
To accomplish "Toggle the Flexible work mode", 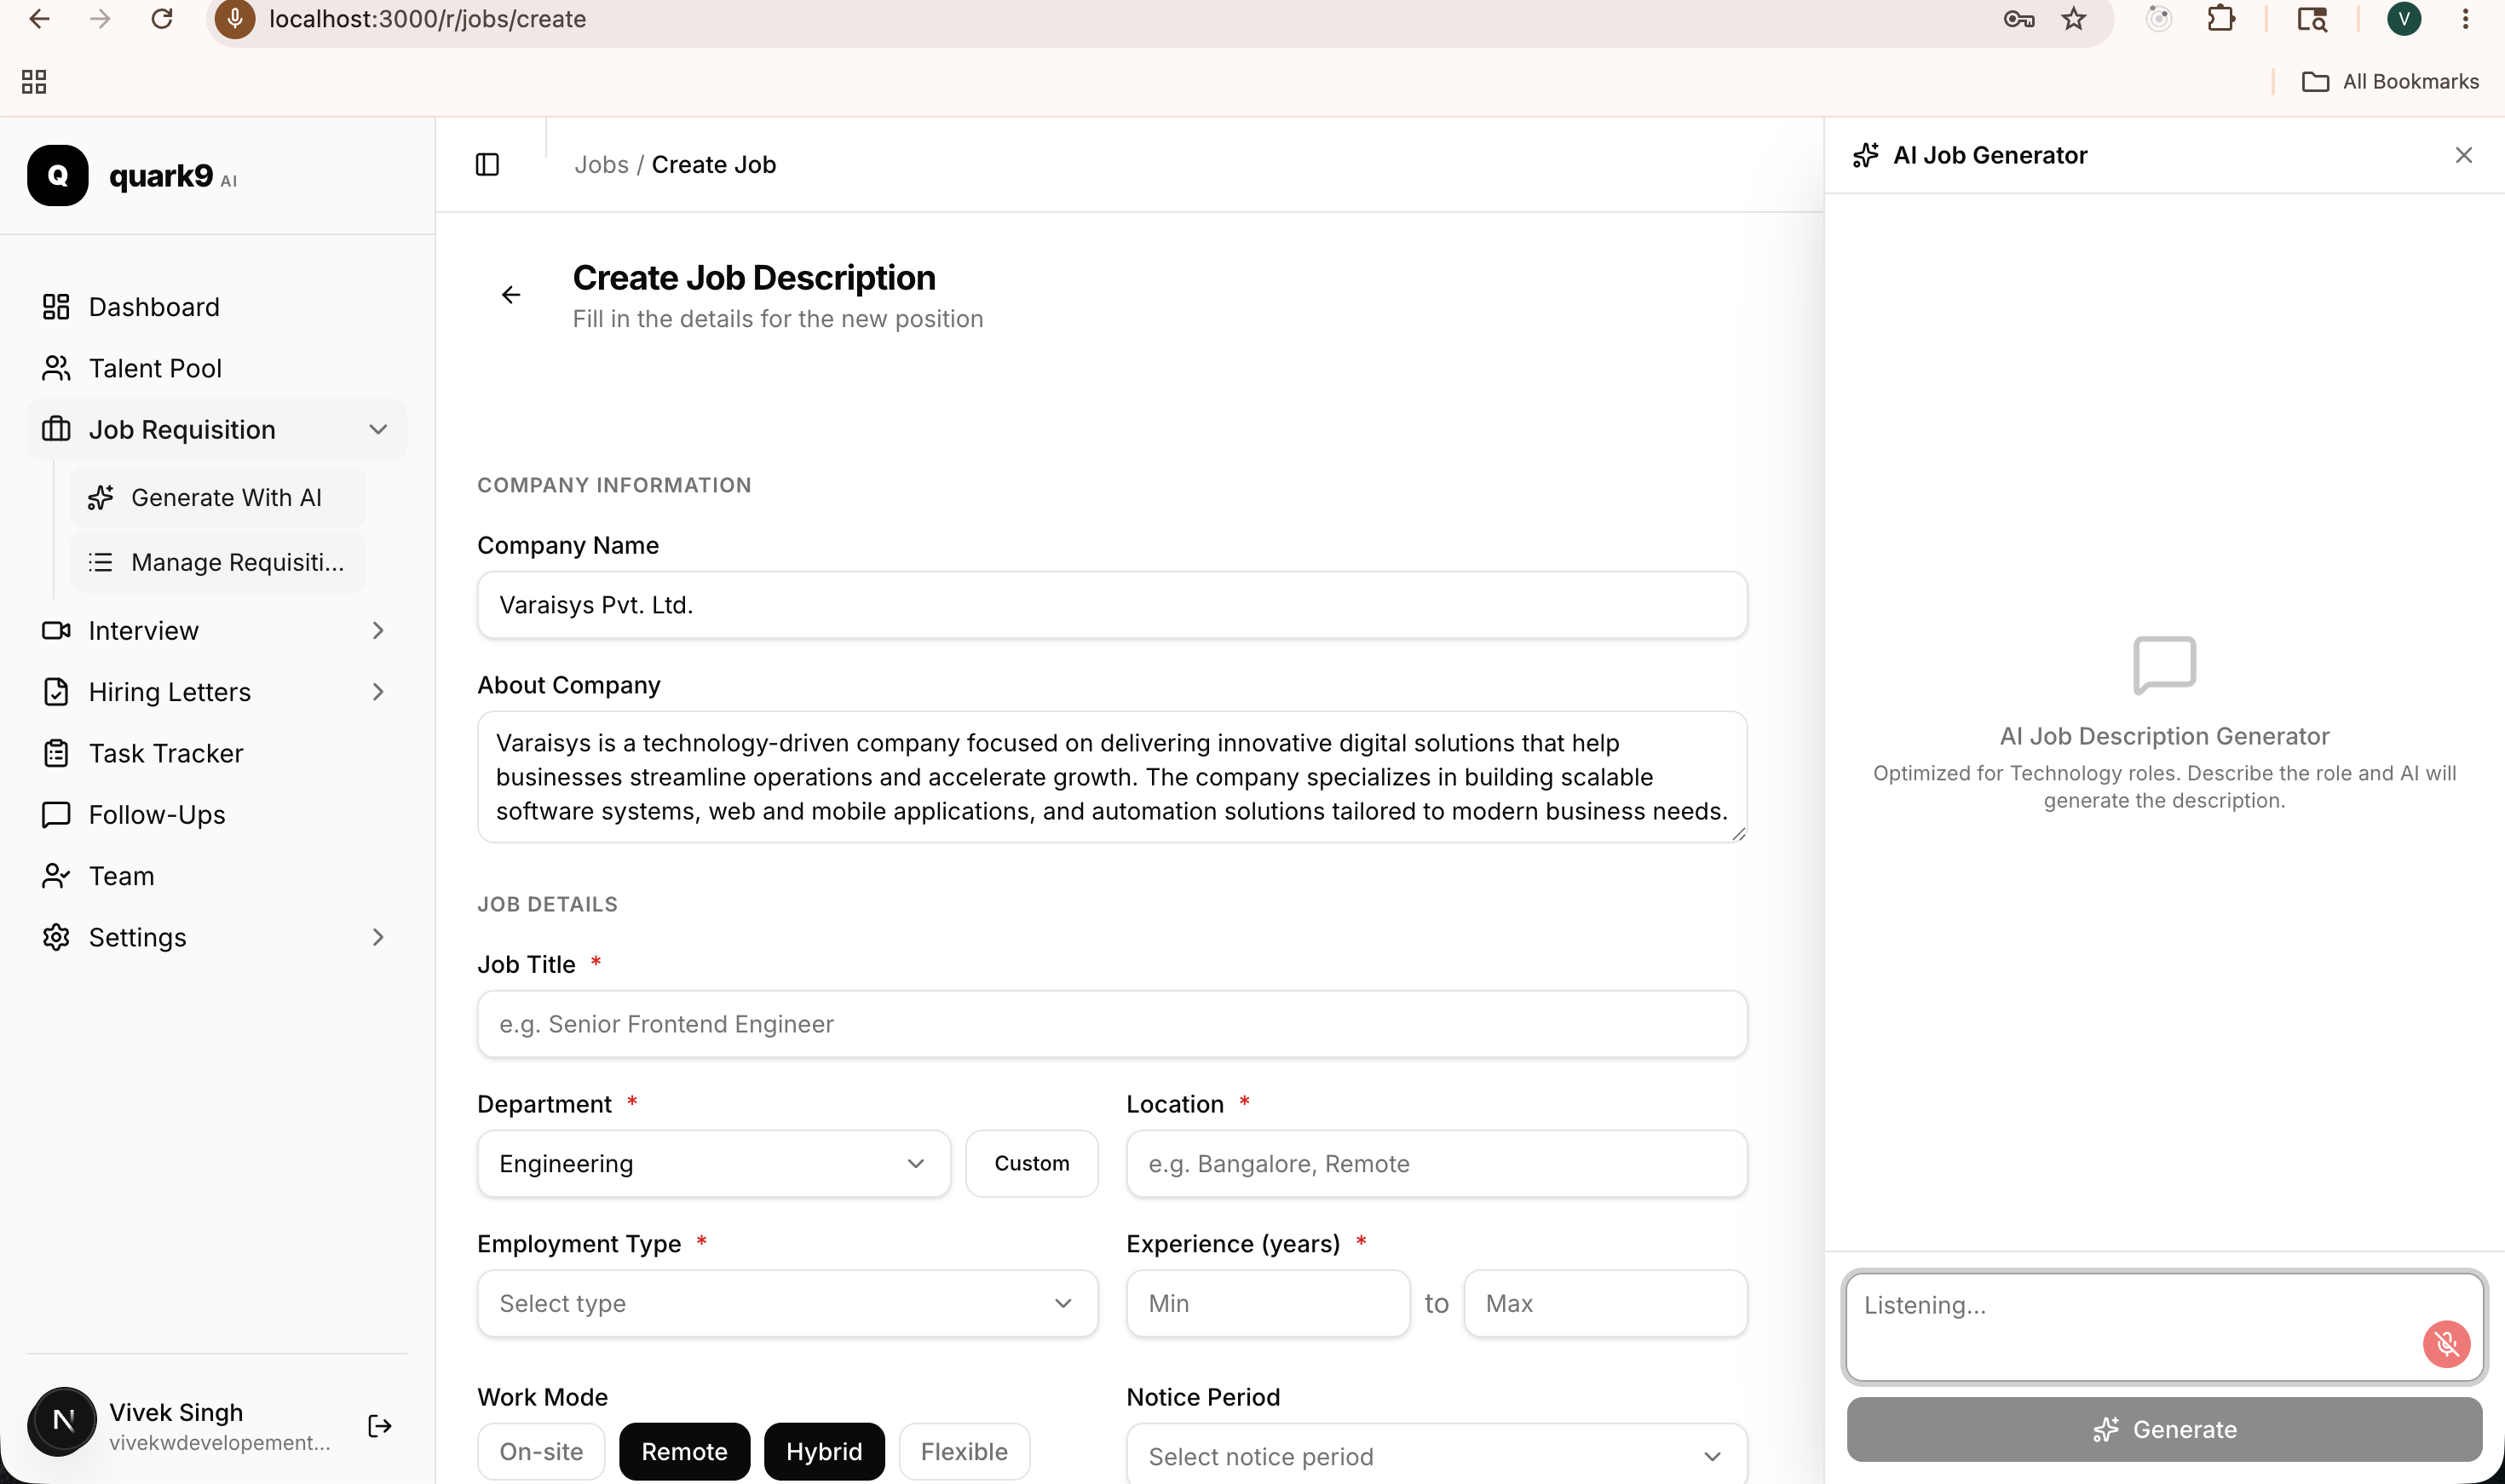I will pyautogui.click(x=964, y=1452).
